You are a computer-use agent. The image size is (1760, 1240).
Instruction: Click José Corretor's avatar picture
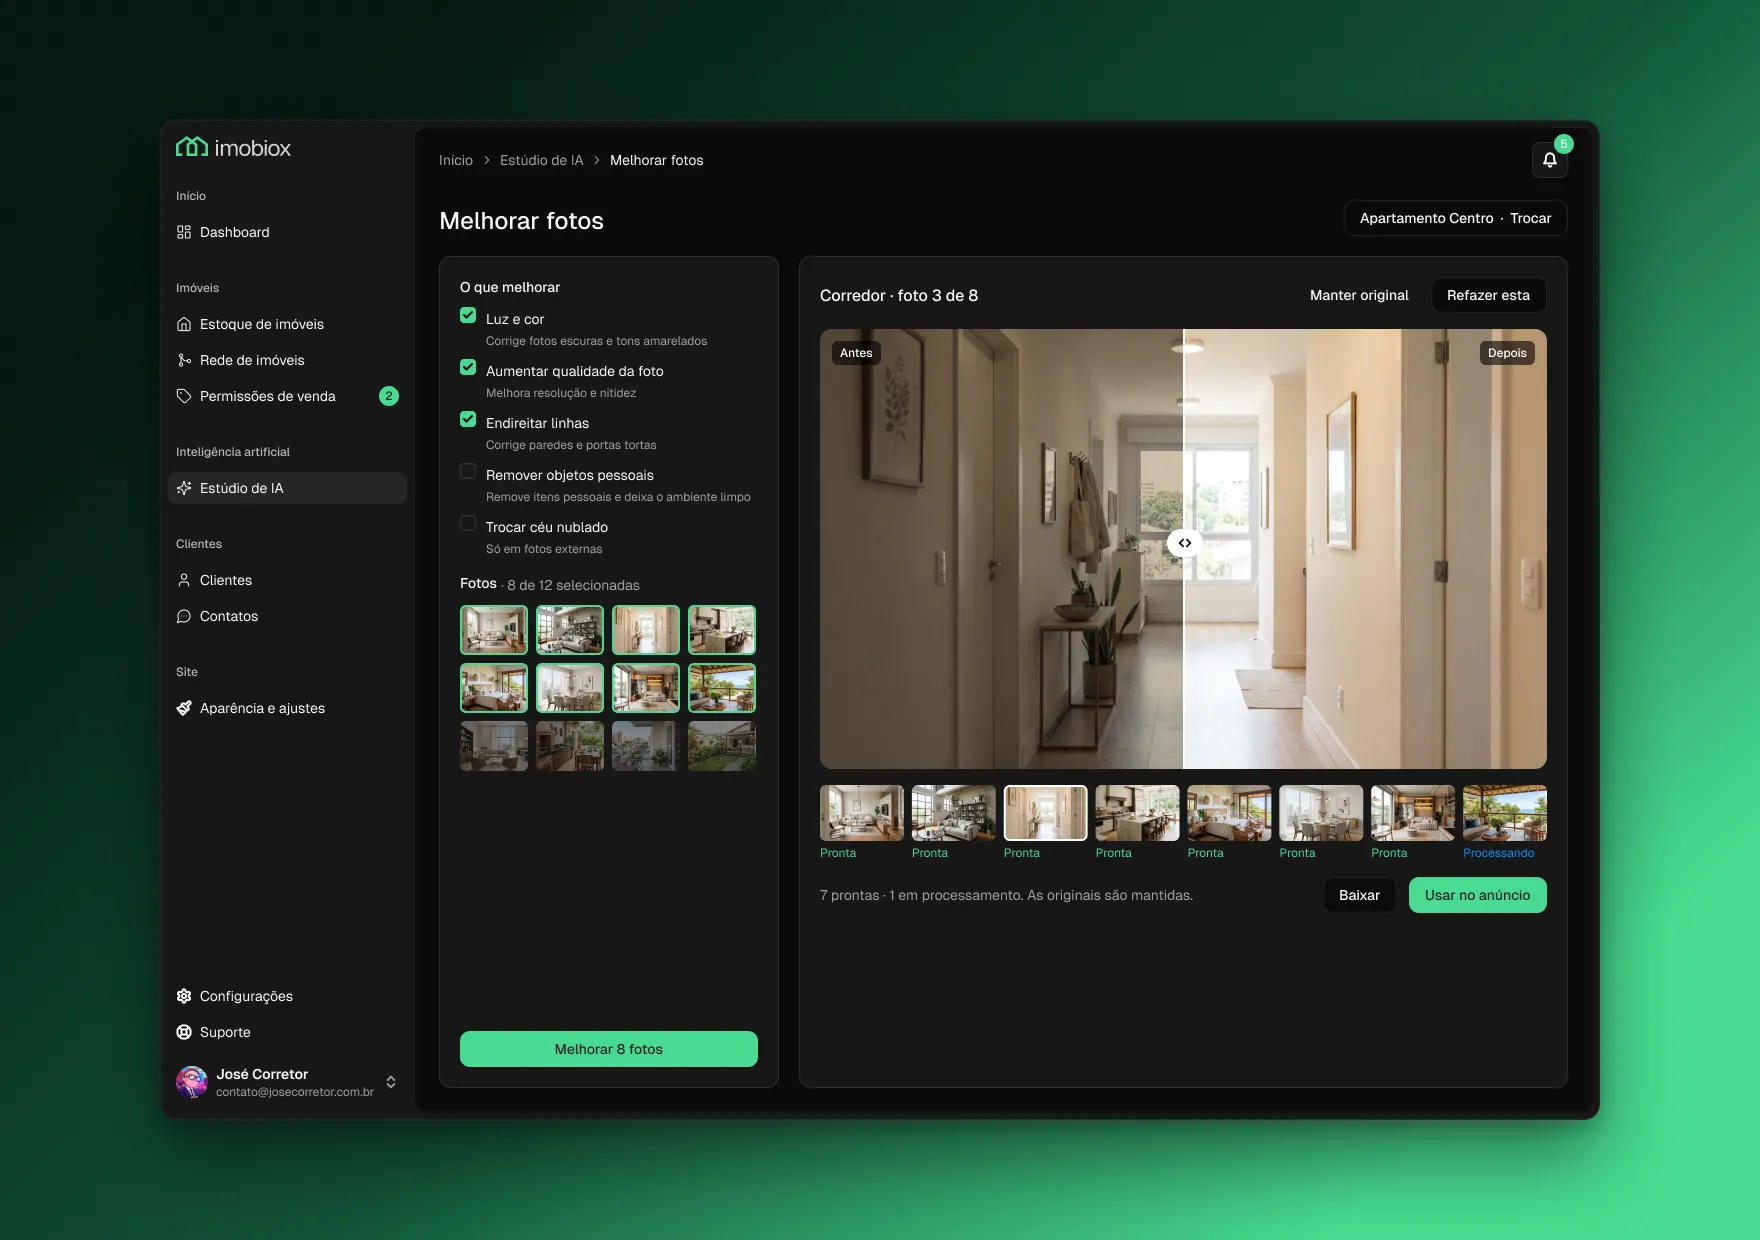pyautogui.click(x=192, y=1082)
